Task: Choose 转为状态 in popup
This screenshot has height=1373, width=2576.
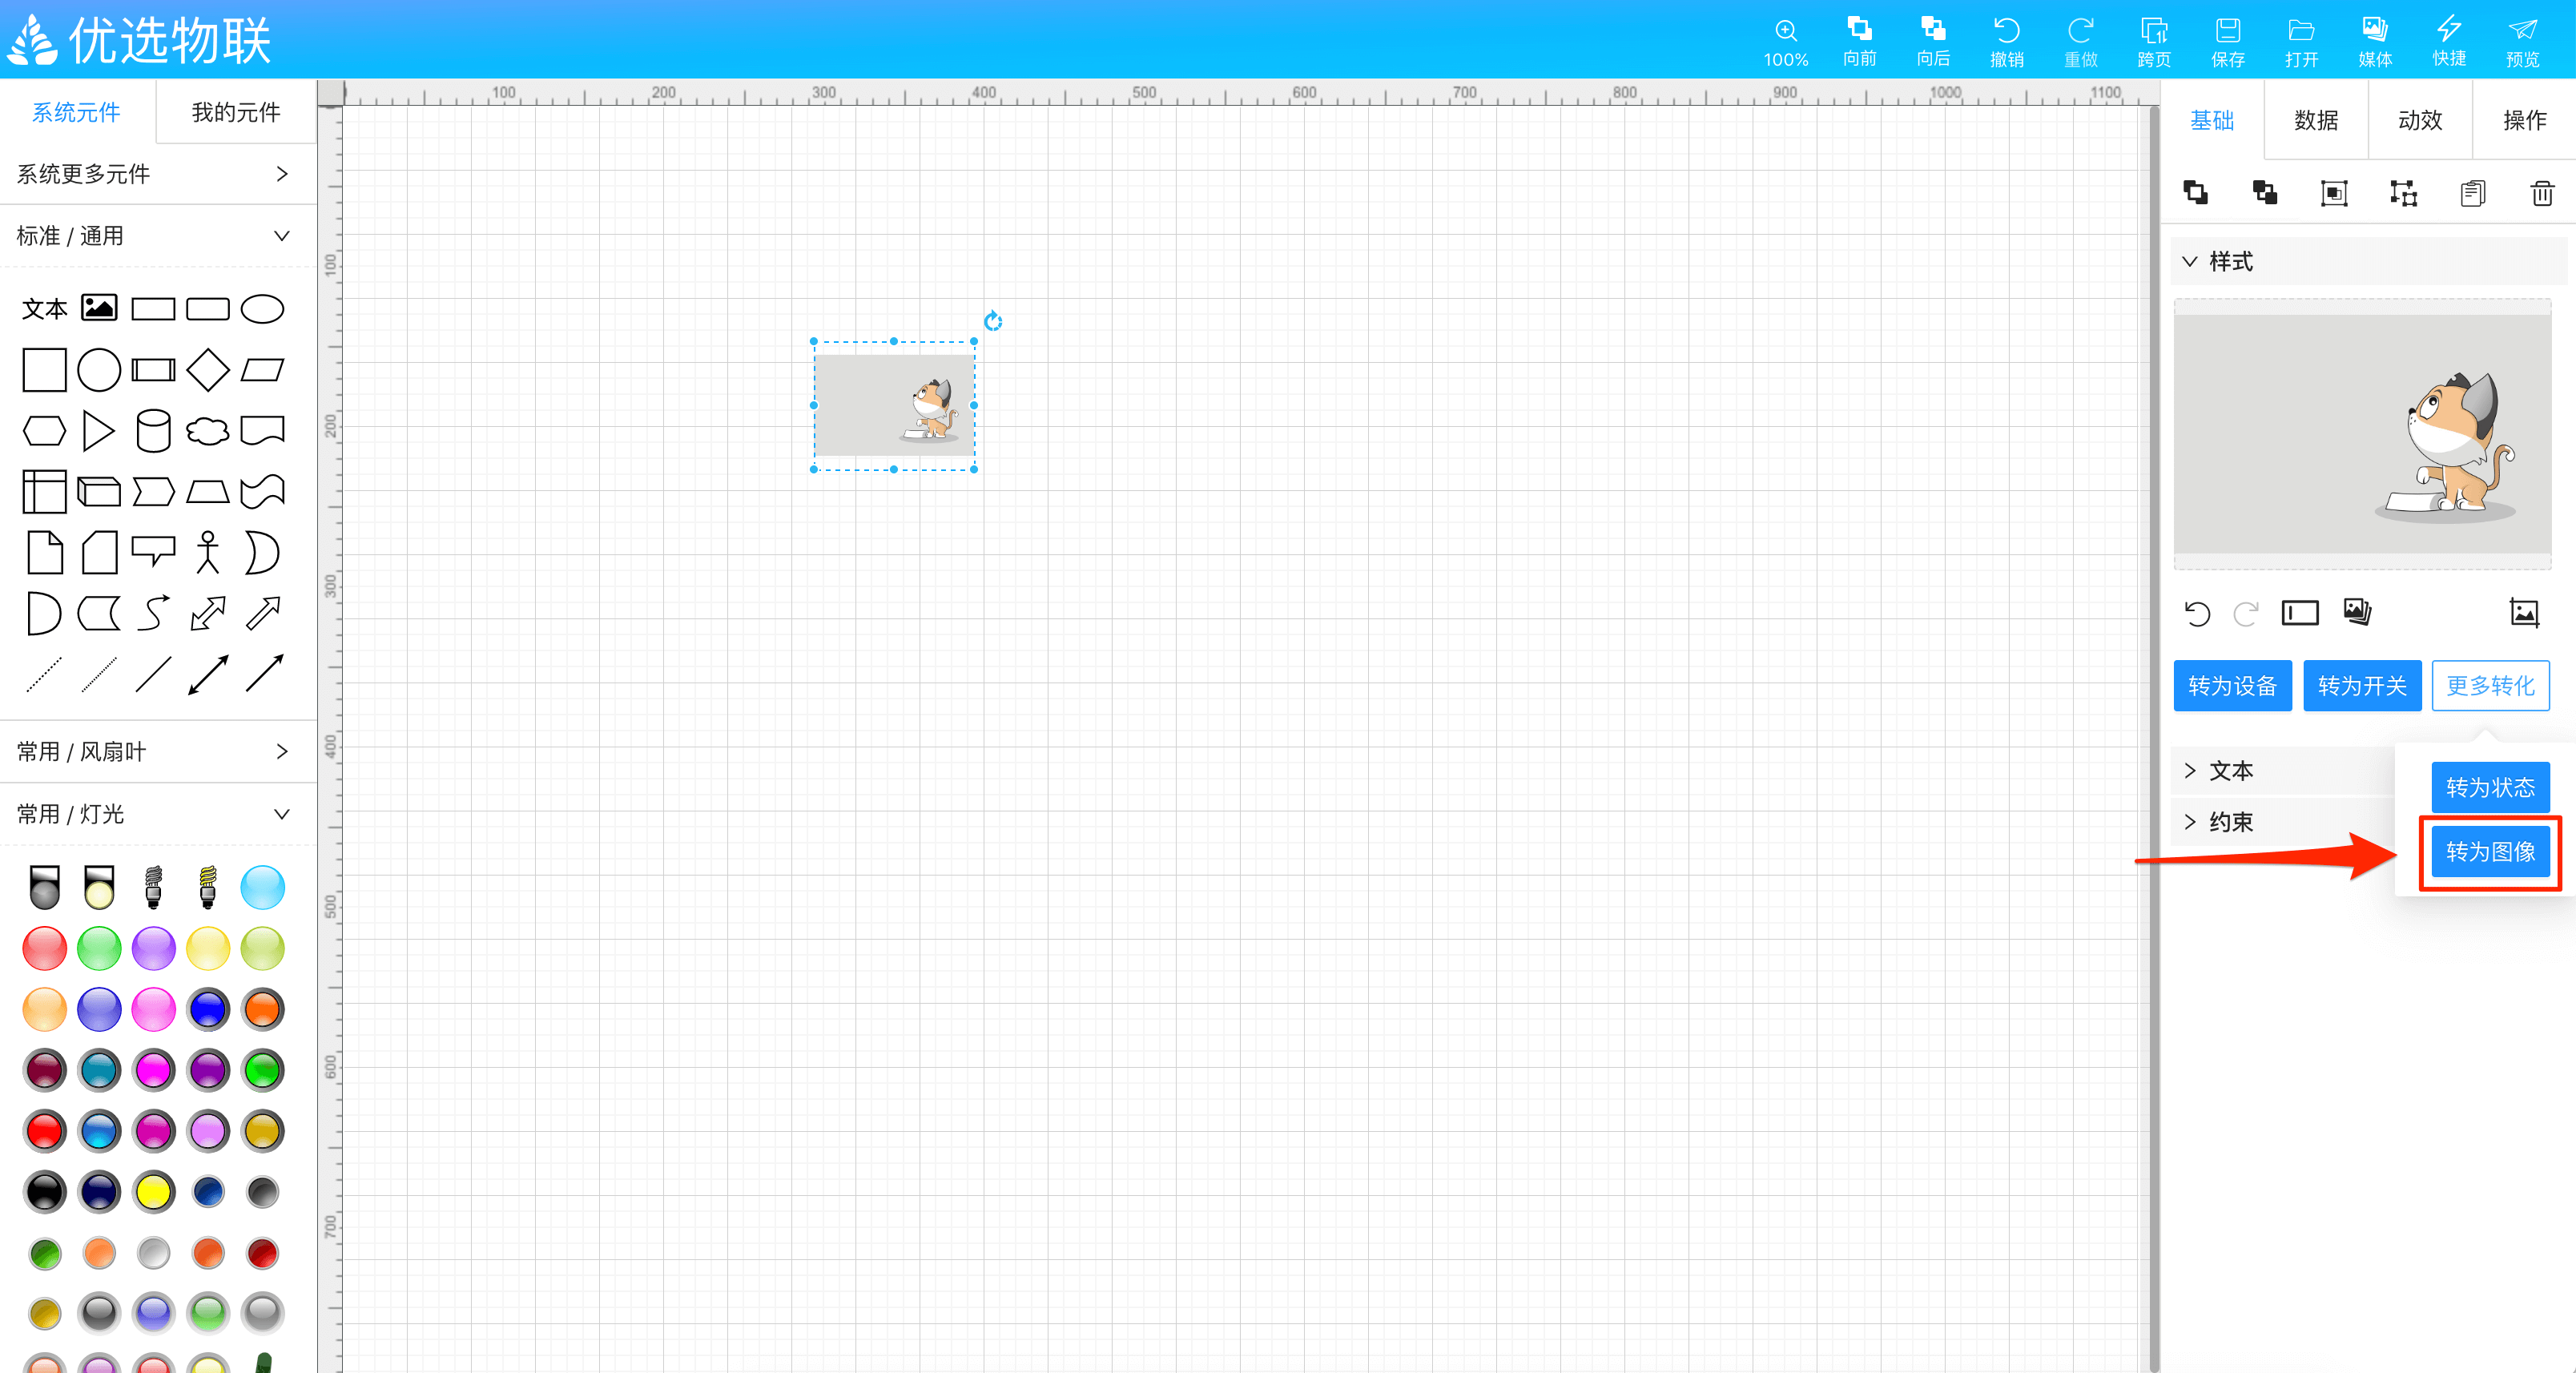Action: point(2490,788)
